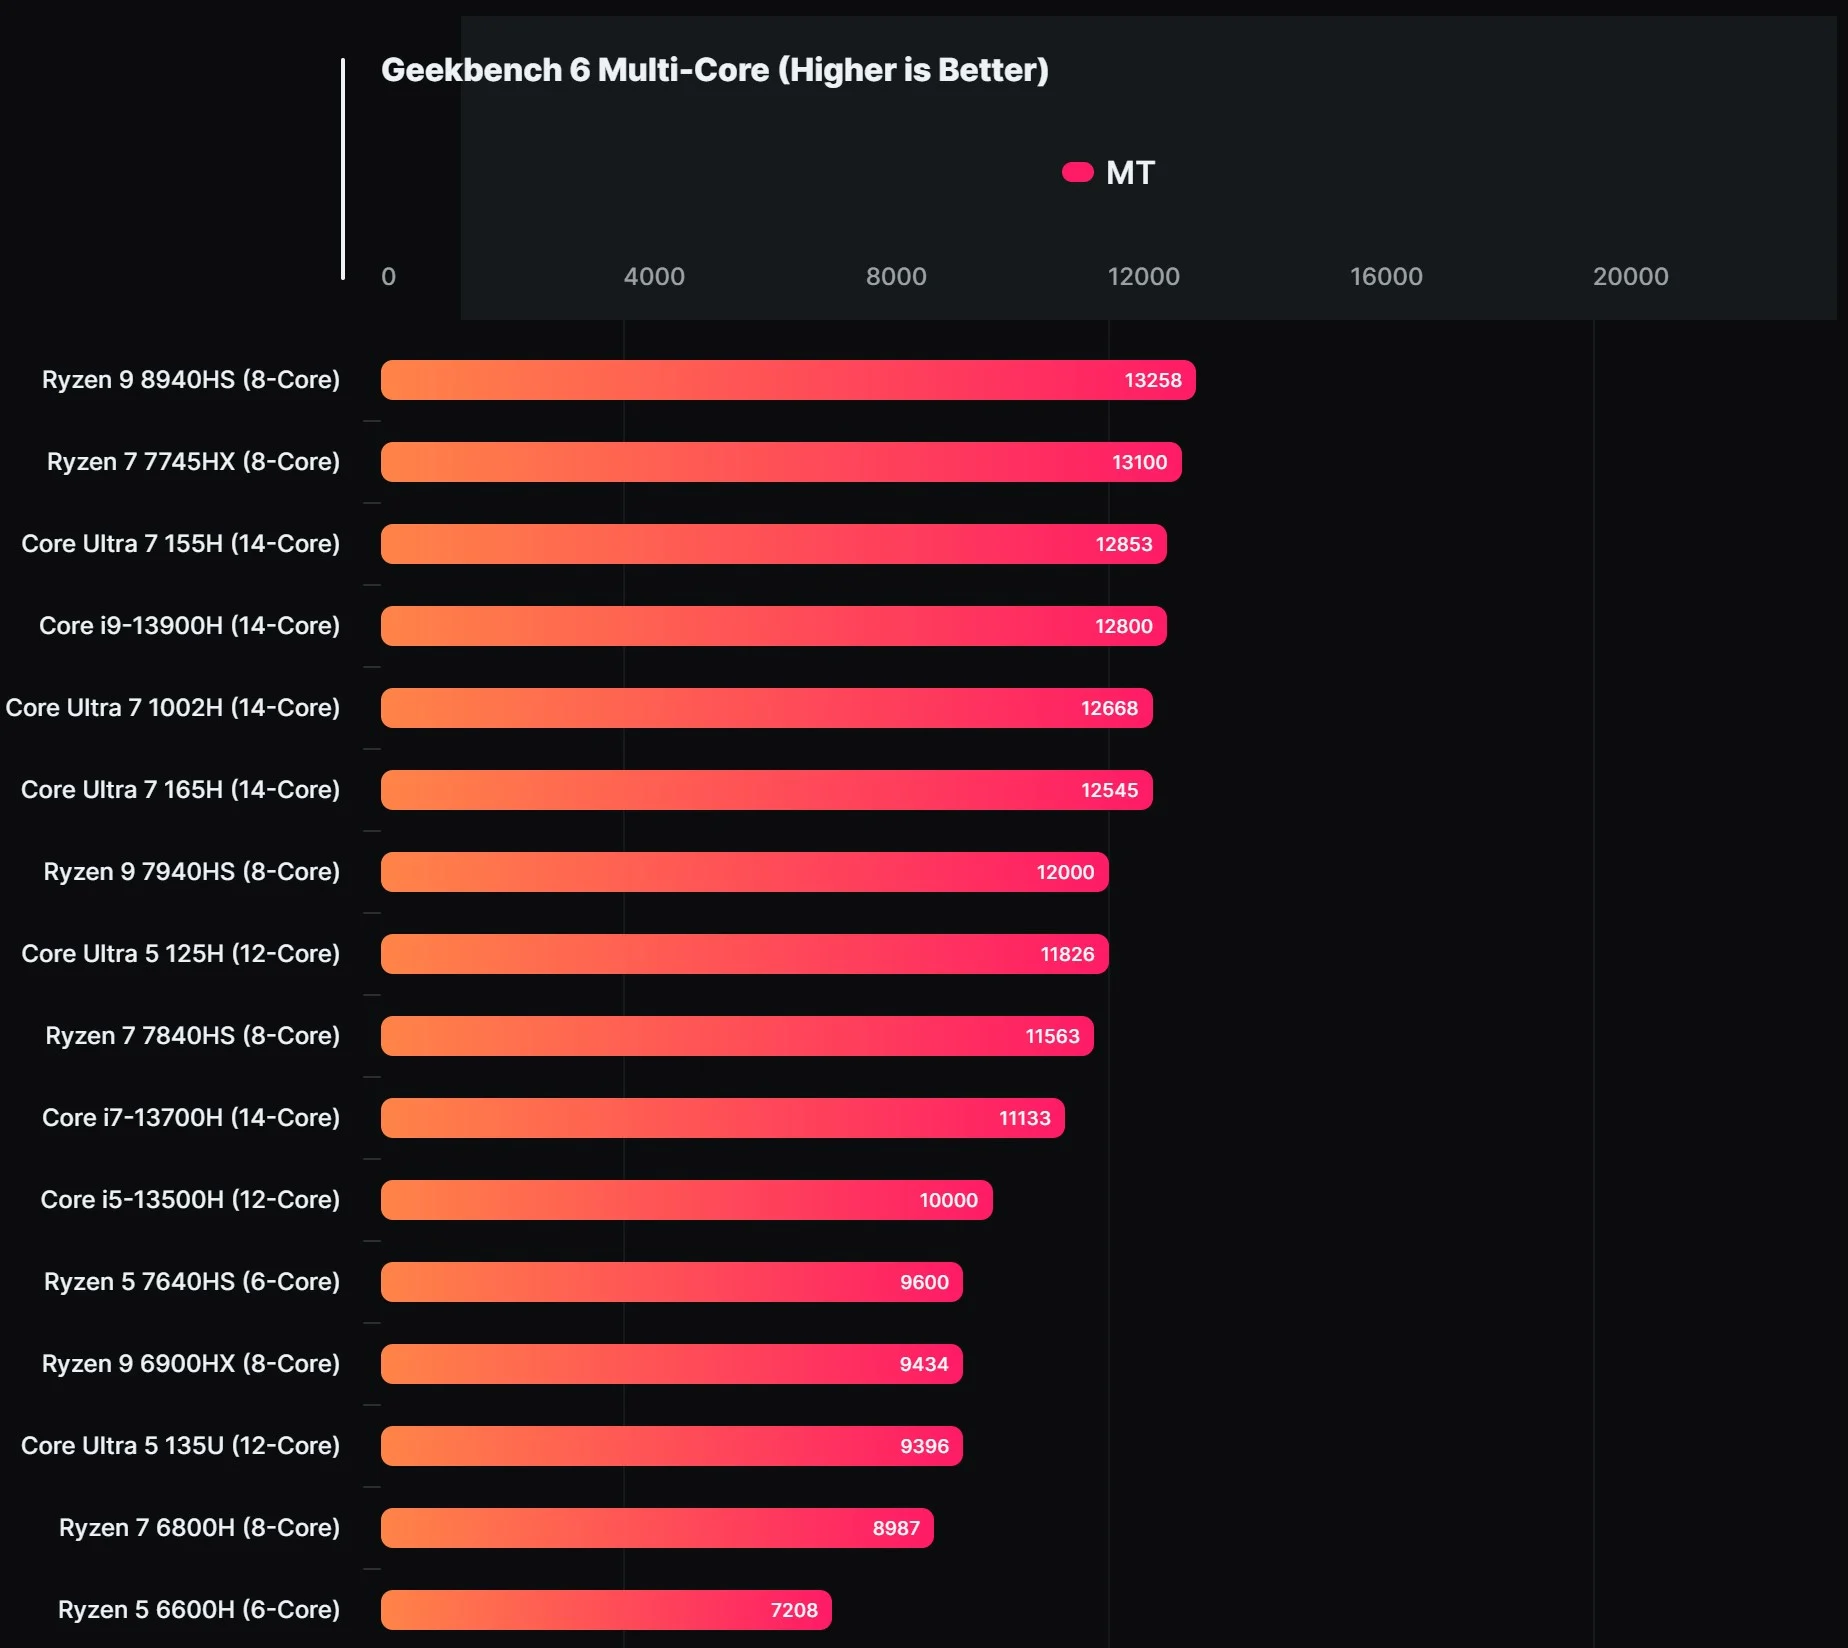Viewport: 1848px width, 1648px height.
Task: Click the 12000 axis tick label
Action: click(x=1143, y=277)
